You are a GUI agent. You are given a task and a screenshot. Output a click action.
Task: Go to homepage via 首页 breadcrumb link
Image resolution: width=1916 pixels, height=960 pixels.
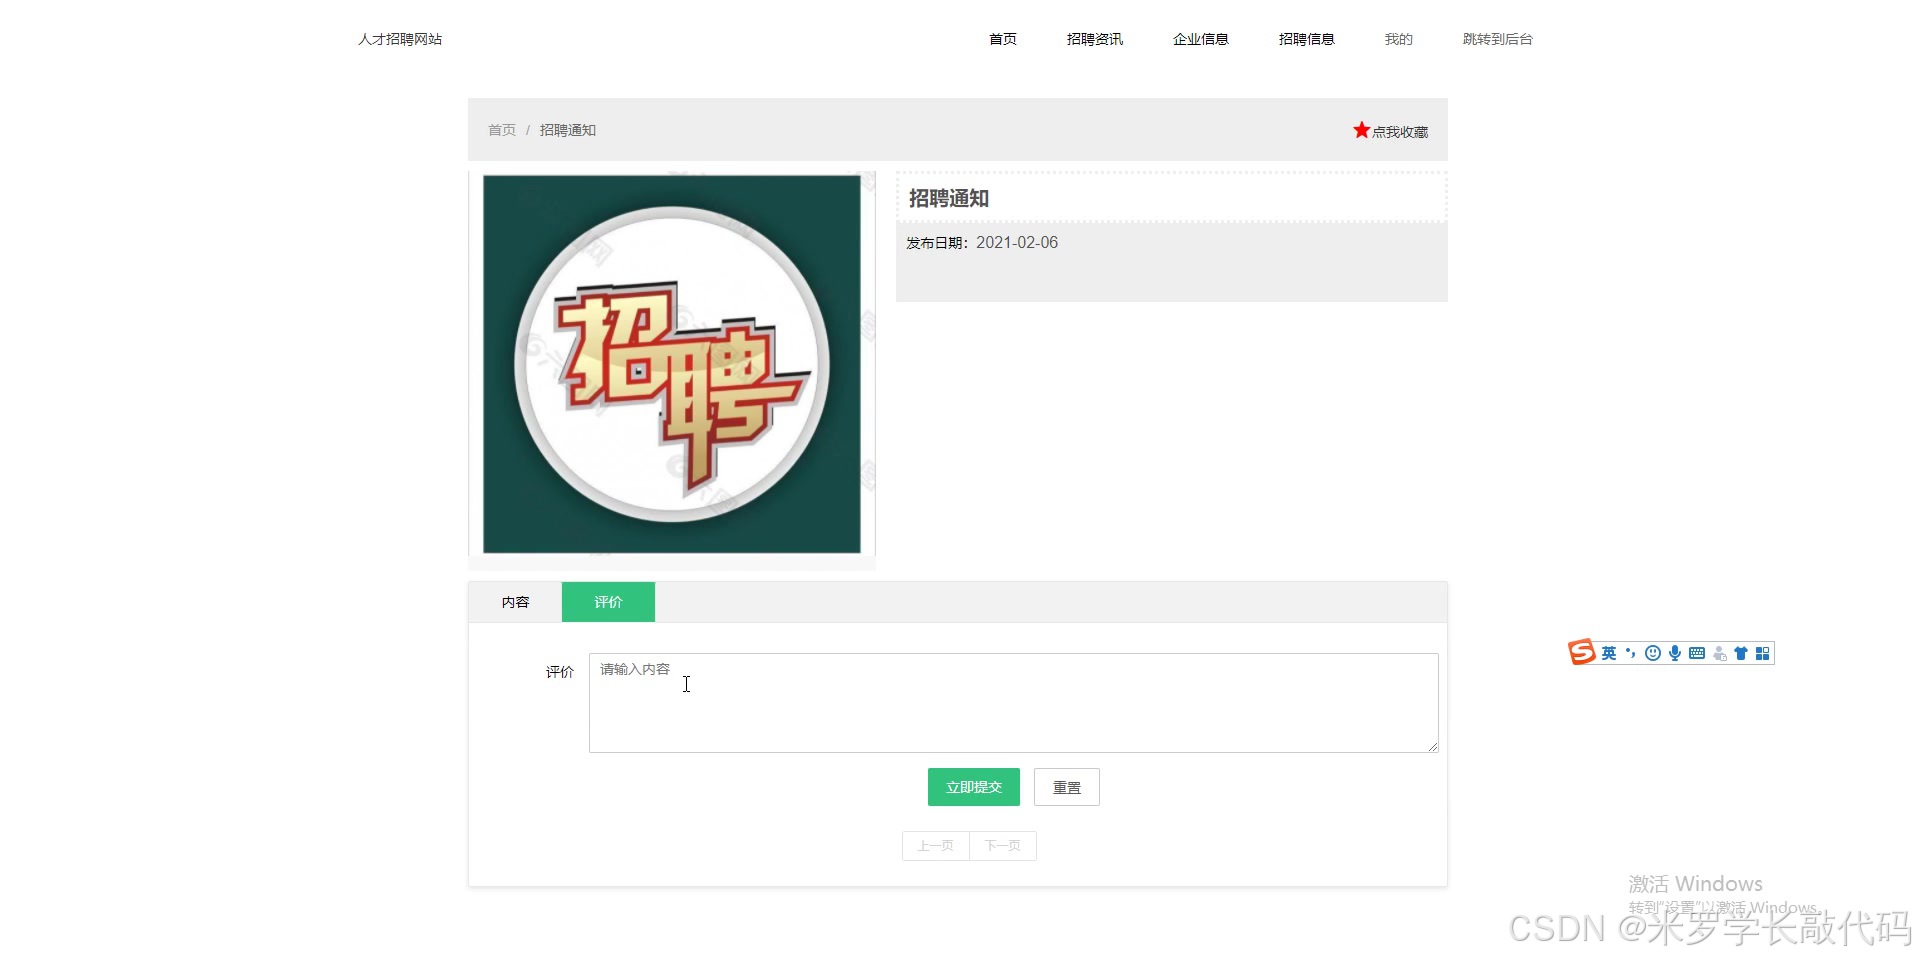click(501, 129)
